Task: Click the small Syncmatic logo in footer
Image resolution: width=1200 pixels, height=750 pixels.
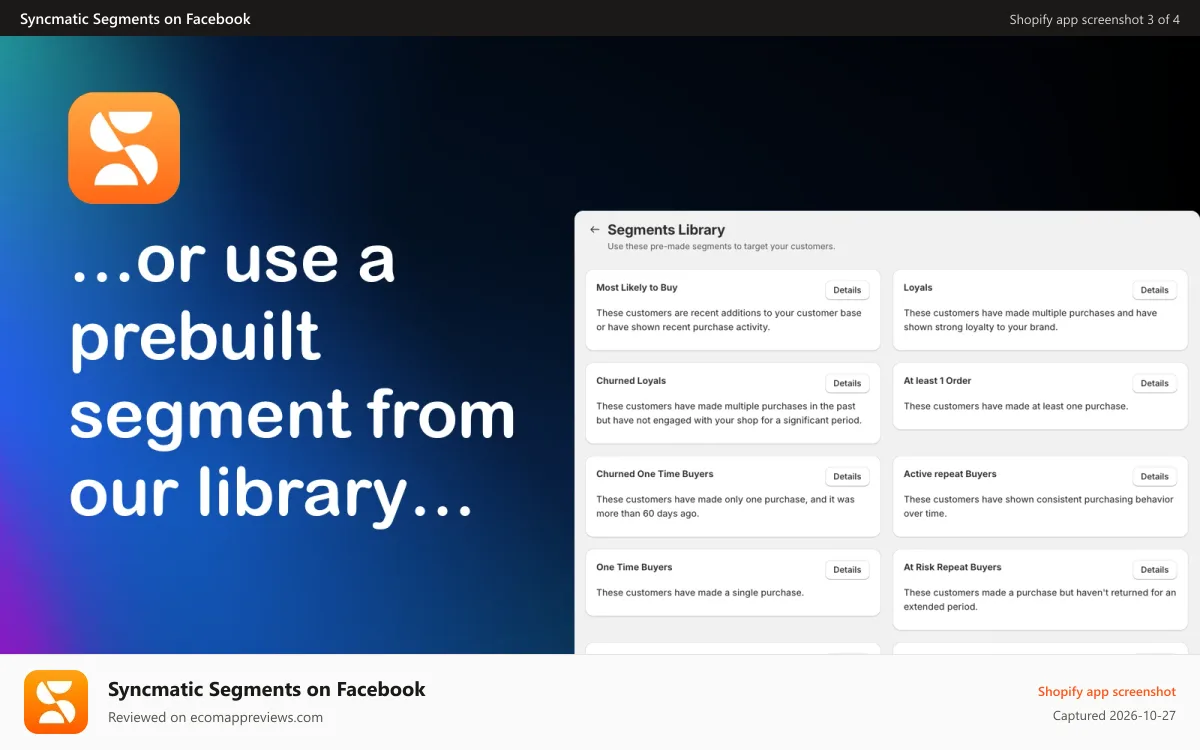Action: click(56, 702)
